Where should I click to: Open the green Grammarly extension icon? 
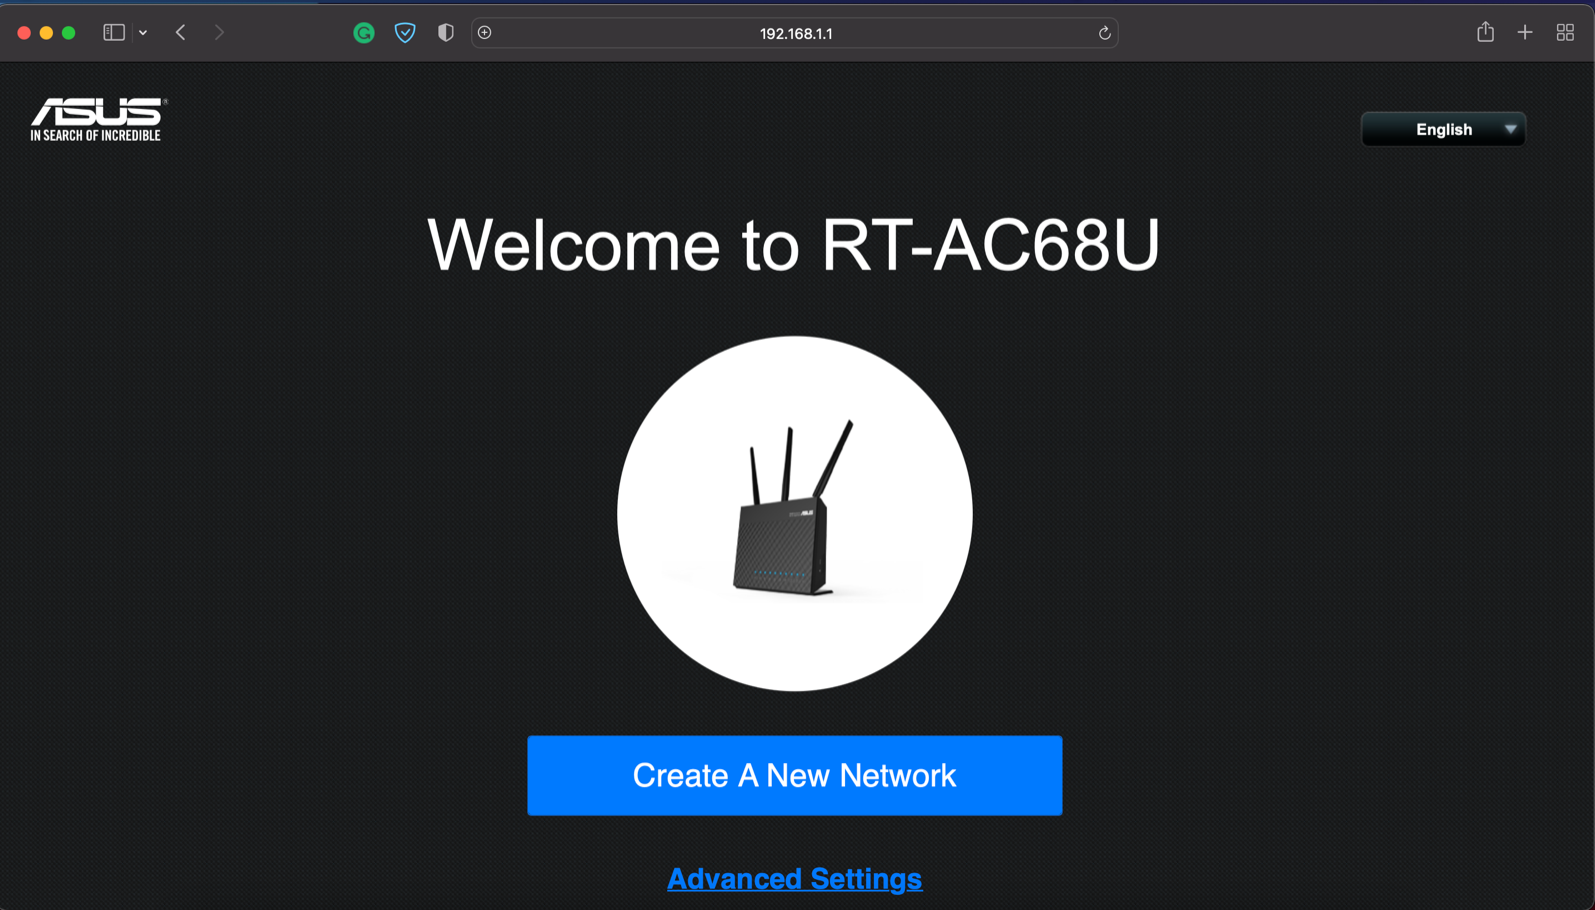click(x=364, y=33)
